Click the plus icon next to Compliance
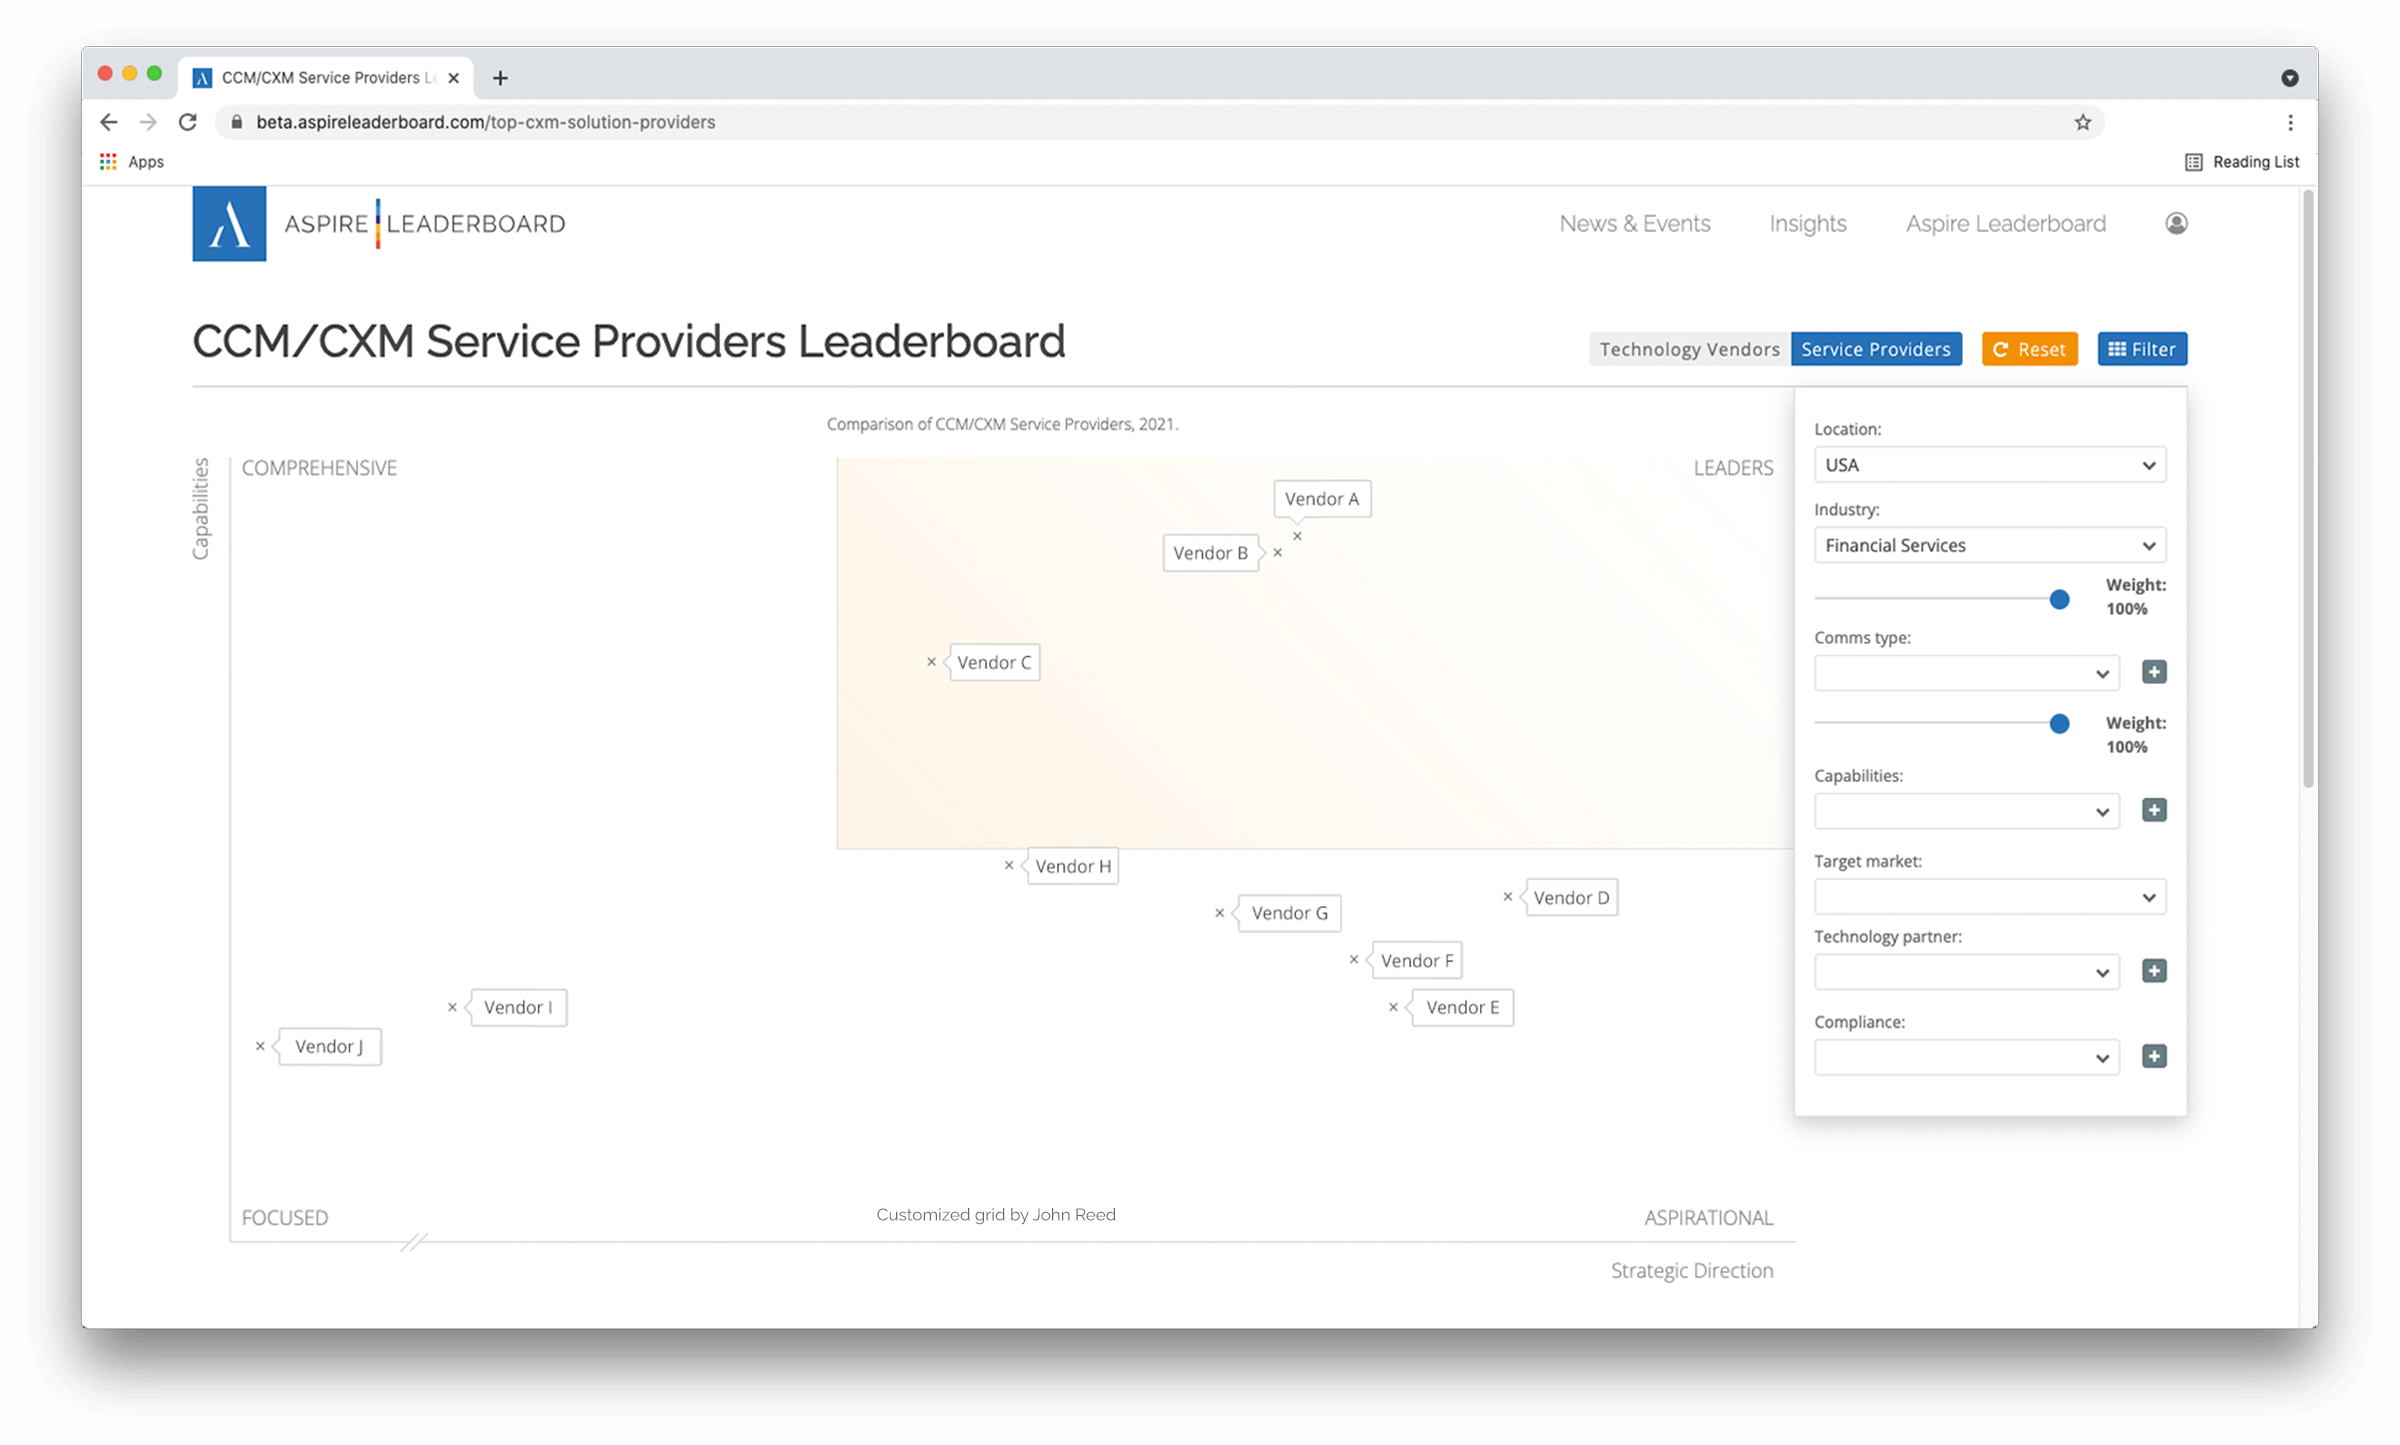2400x1445 pixels. (x=2153, y=1056)
